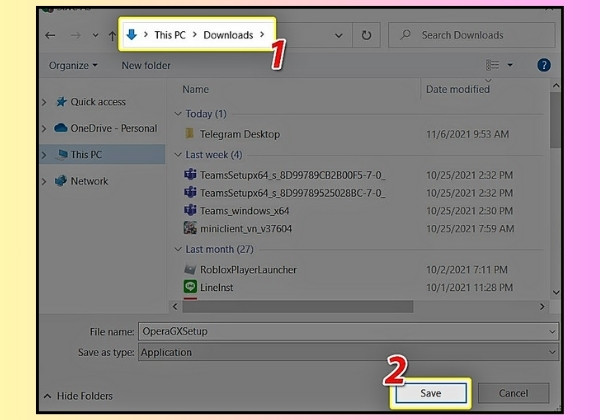Select This PC in navigation pane
This screenshot has height=420, width=600.
(x=86, y=155)
